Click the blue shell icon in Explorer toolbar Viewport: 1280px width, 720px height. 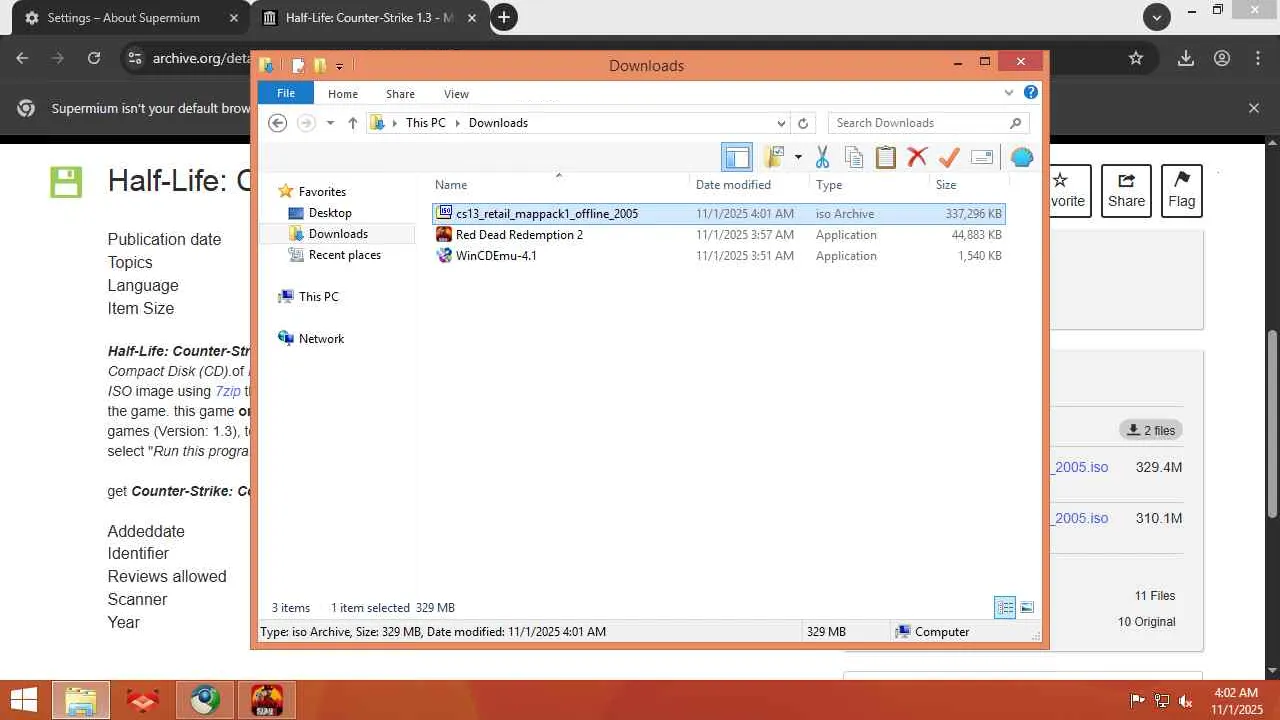pos(1021,157)
